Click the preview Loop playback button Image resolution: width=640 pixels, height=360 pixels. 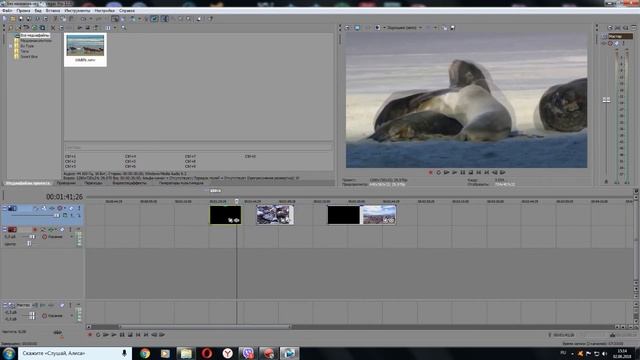click(x=438, y=172)
